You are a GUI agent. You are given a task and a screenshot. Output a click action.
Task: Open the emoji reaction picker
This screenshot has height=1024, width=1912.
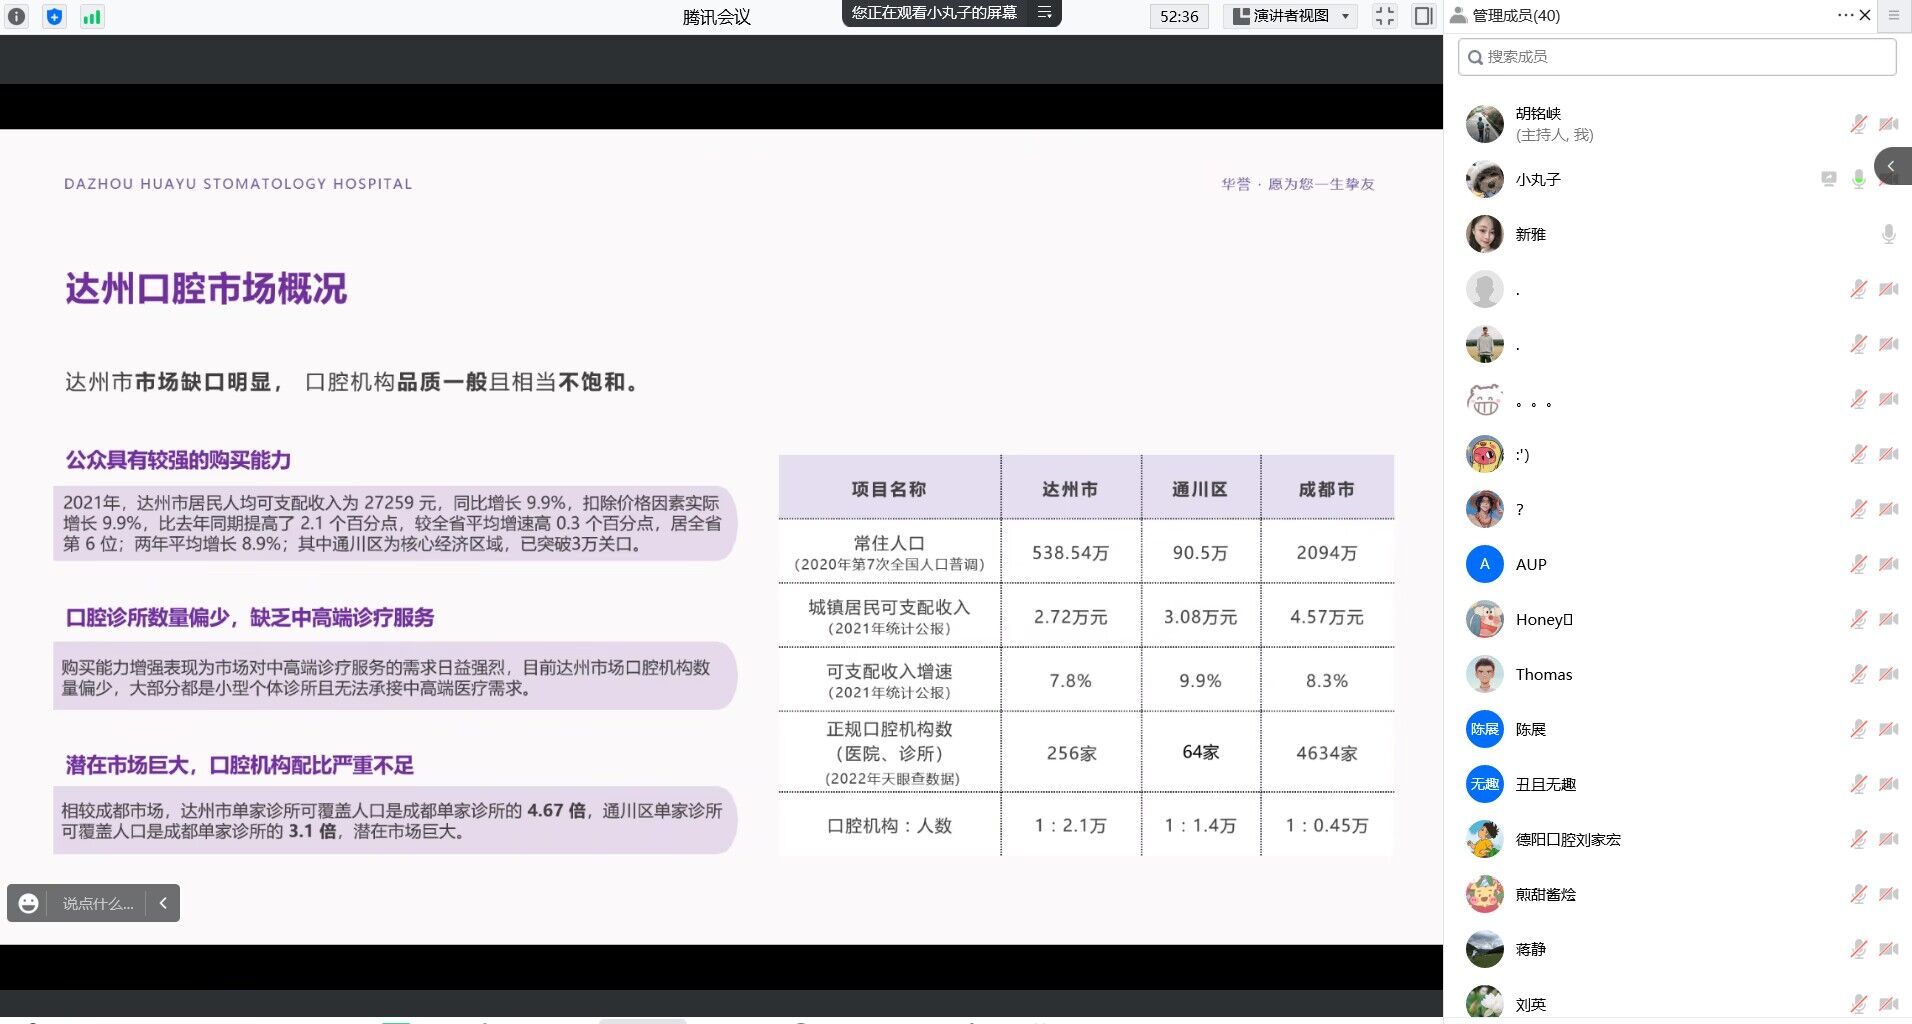29,903
